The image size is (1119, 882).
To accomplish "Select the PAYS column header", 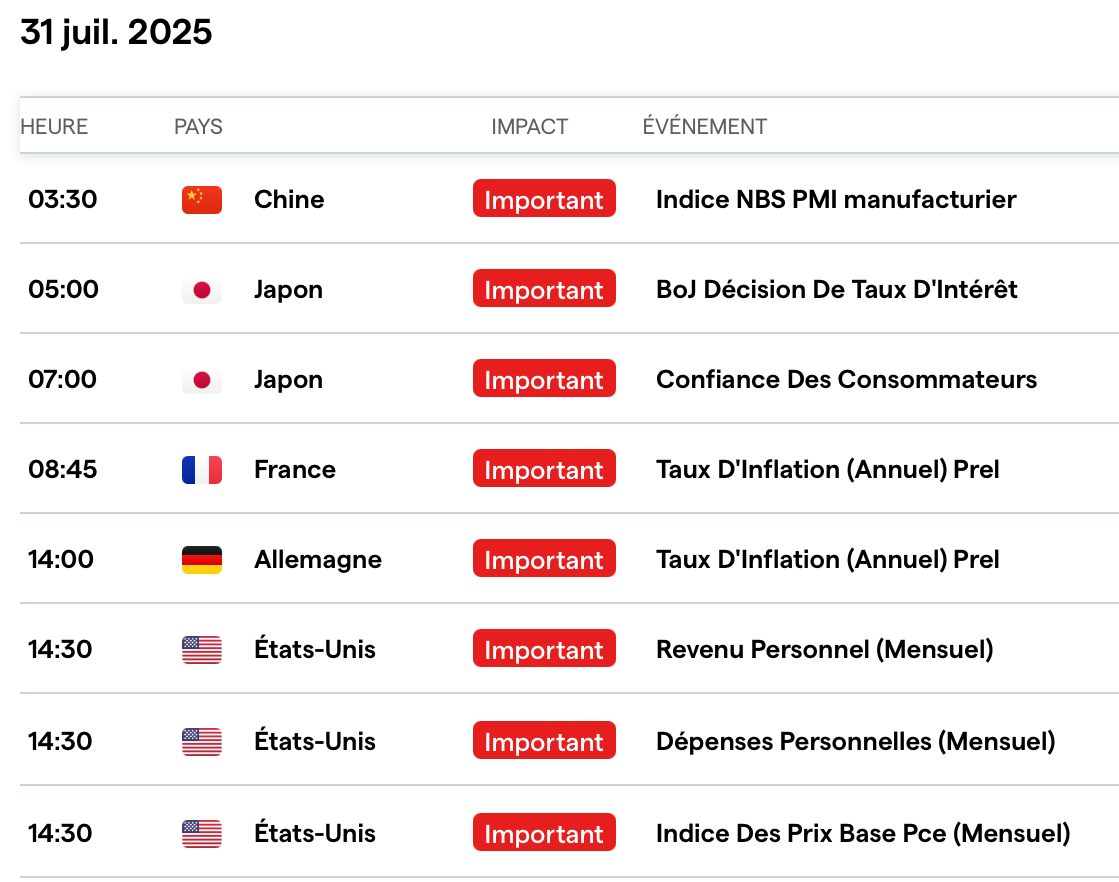I will point(198,127).
